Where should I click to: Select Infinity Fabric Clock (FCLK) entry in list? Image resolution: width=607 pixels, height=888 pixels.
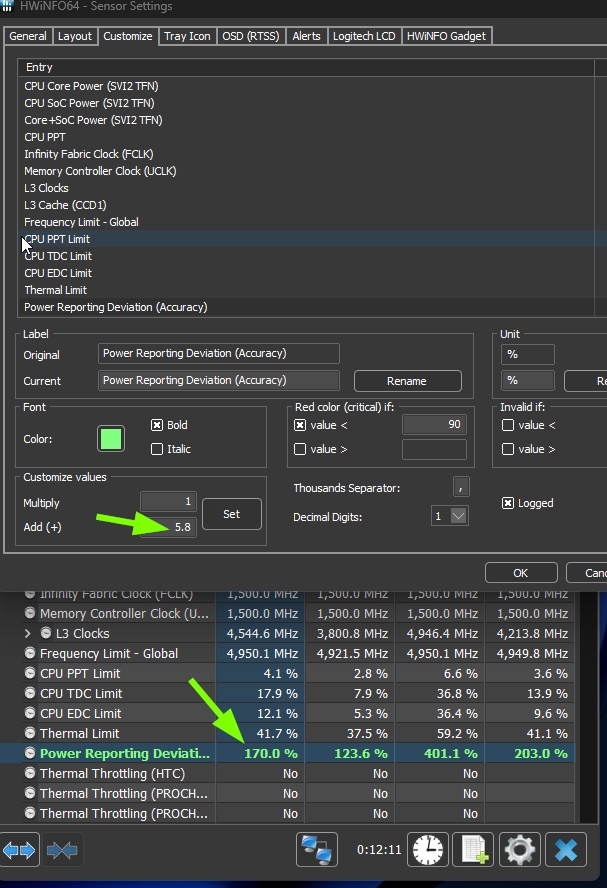coord(89,154)
